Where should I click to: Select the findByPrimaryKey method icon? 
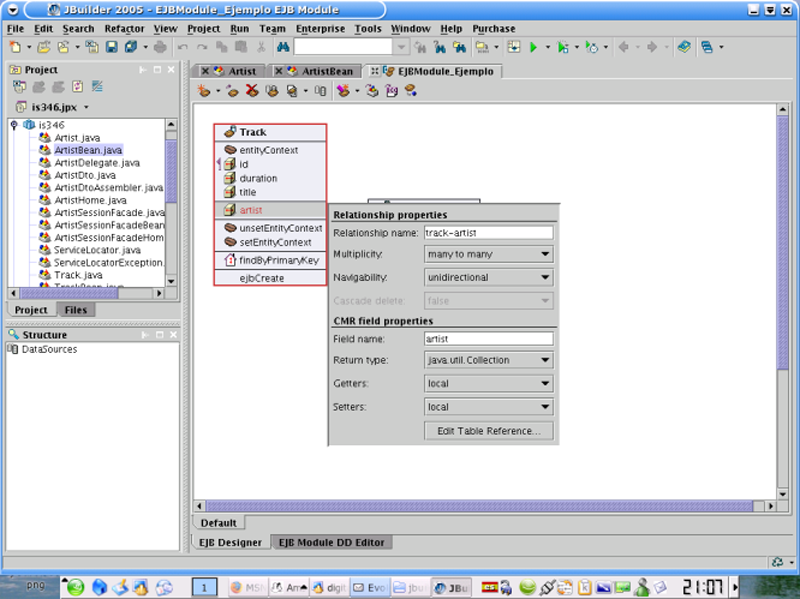230,260
